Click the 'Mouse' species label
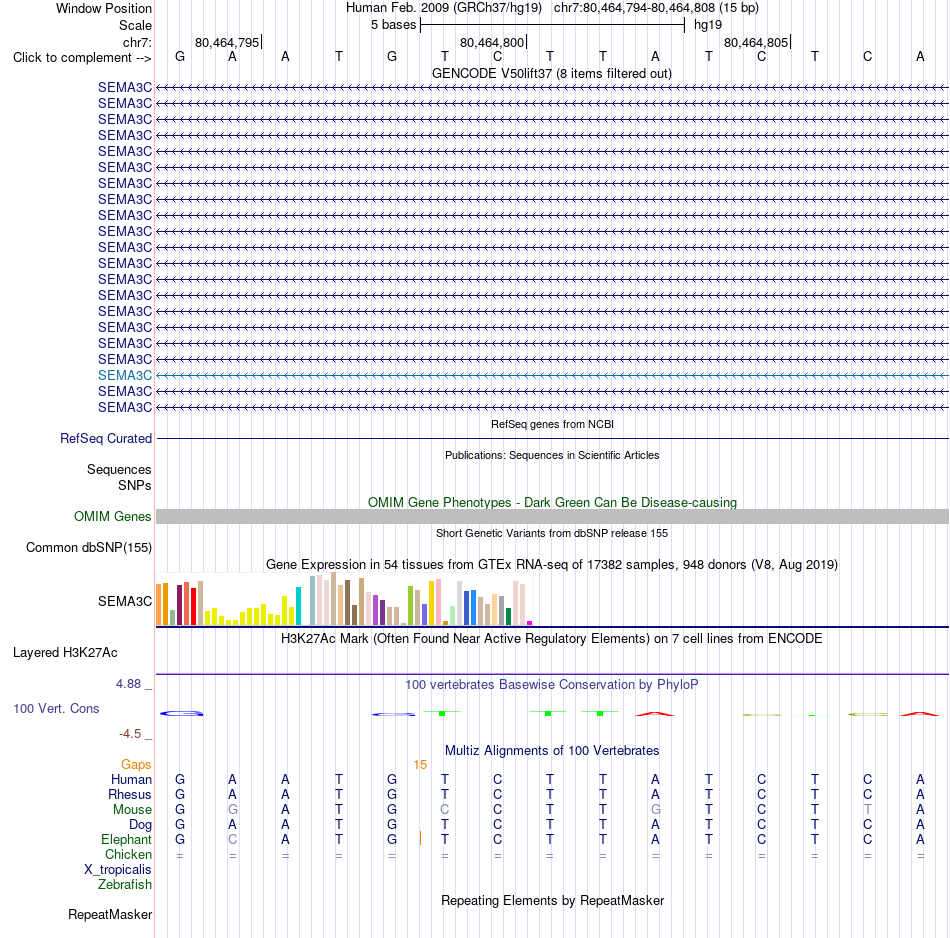The width and height of the screenshot is (950, 938). pos(132,810)
